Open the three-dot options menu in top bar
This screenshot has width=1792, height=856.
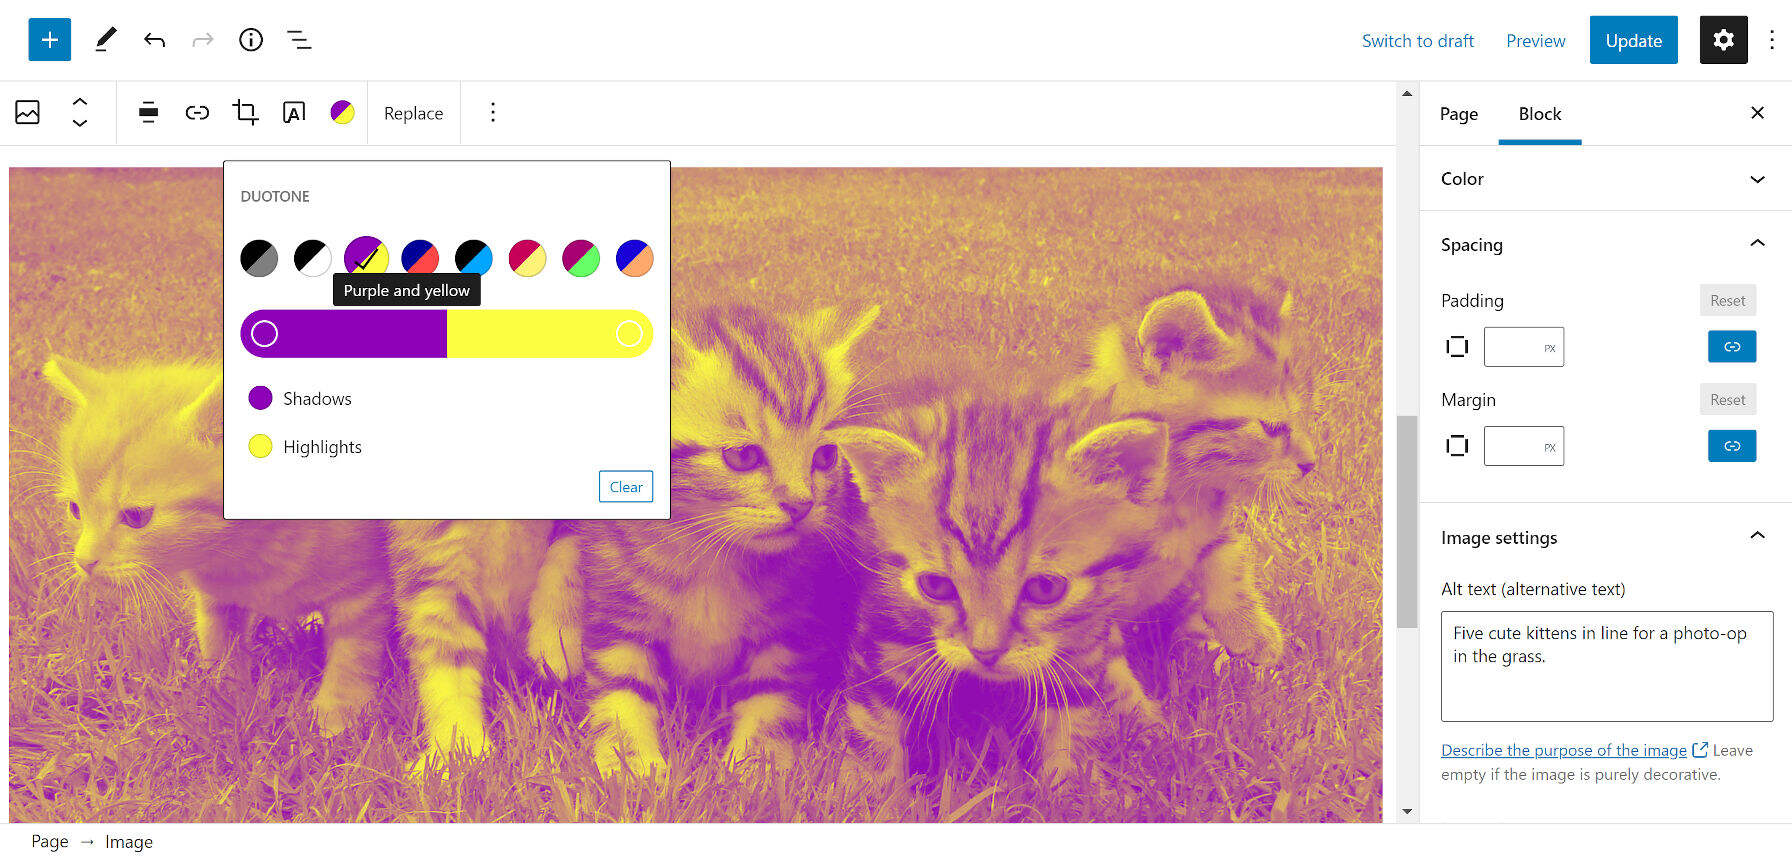(x=1772, y=40)
